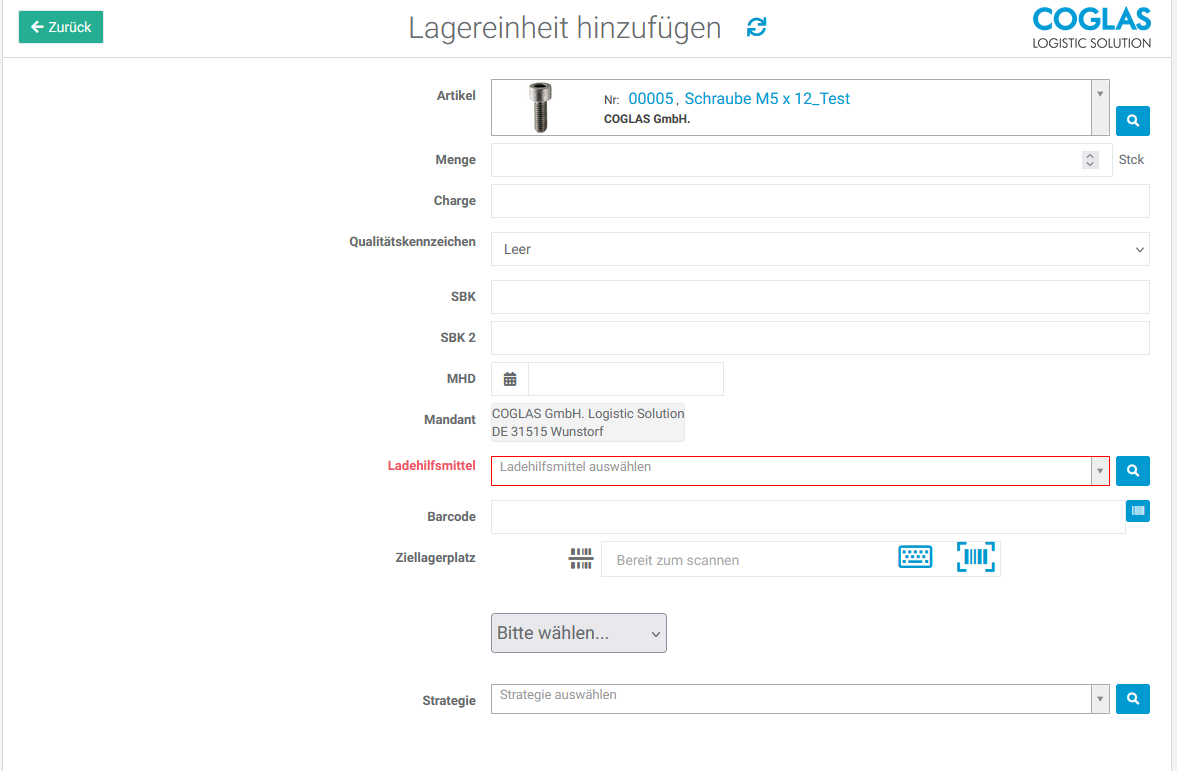Viewport: 1177px width, 771px height.
Task: Open the MHD calendar date picker
Action: point(510,379)
